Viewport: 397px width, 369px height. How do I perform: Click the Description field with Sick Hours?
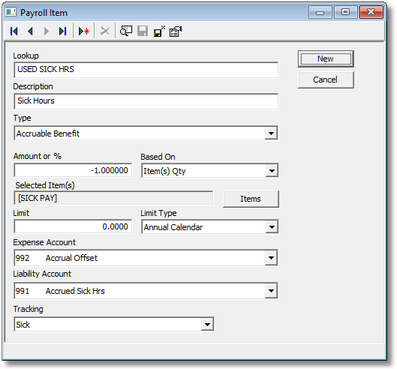point(146,101)
